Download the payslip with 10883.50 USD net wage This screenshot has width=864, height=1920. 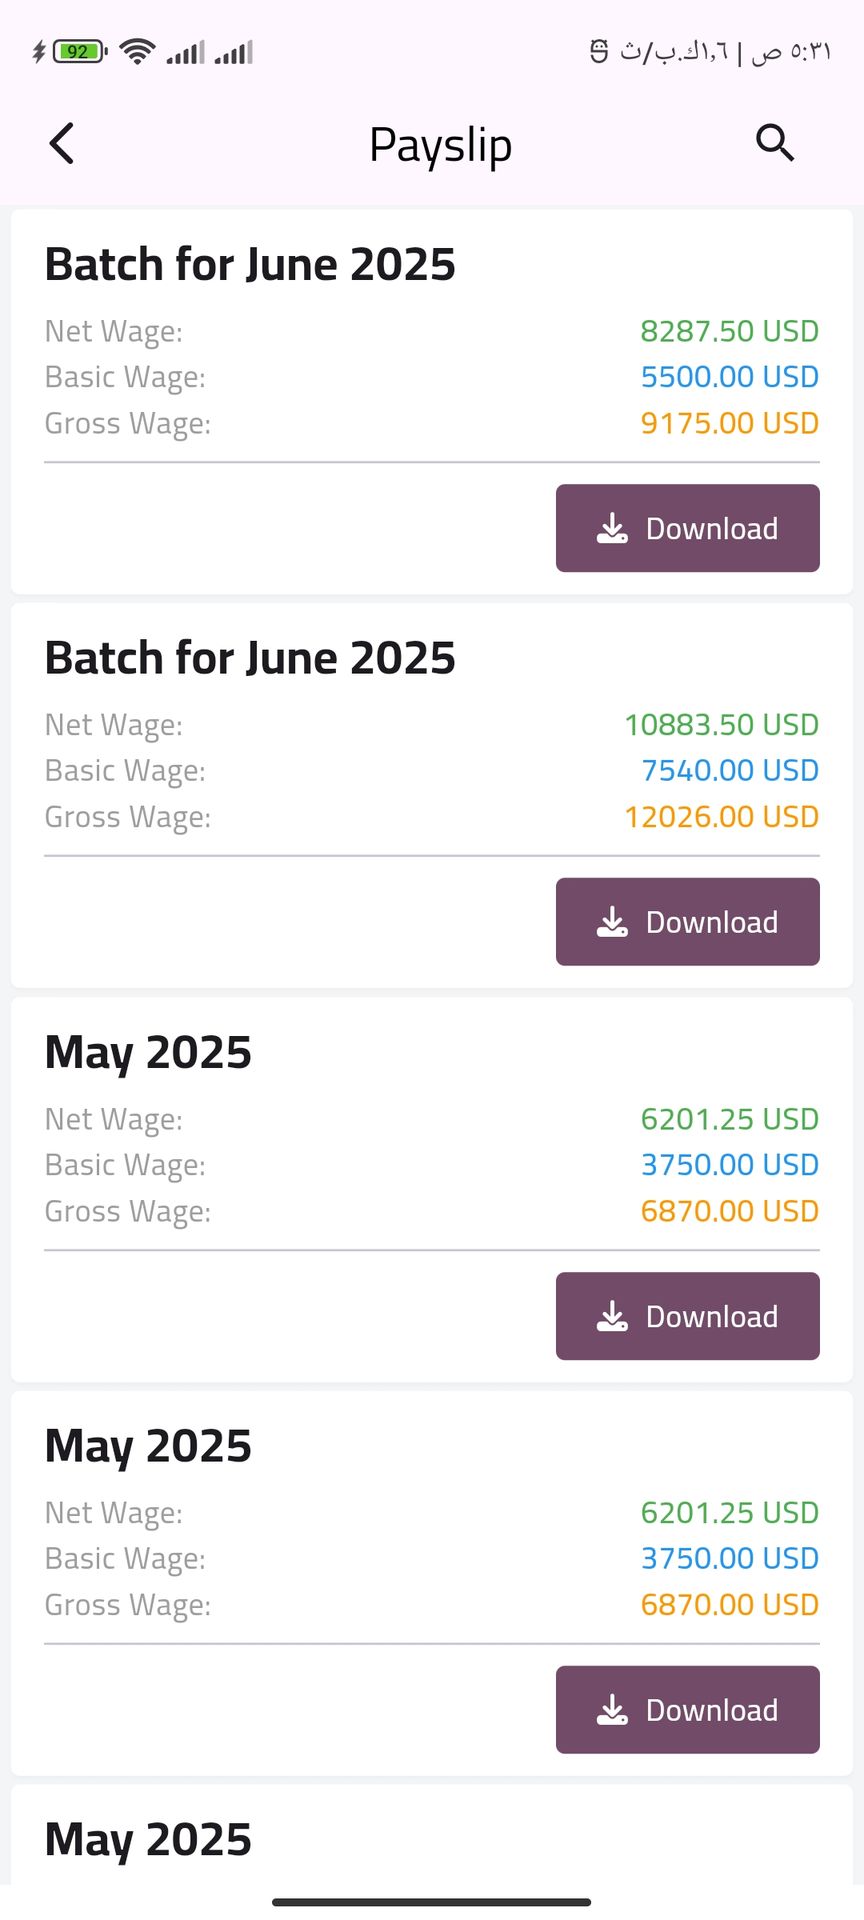[x=687, y=922]
